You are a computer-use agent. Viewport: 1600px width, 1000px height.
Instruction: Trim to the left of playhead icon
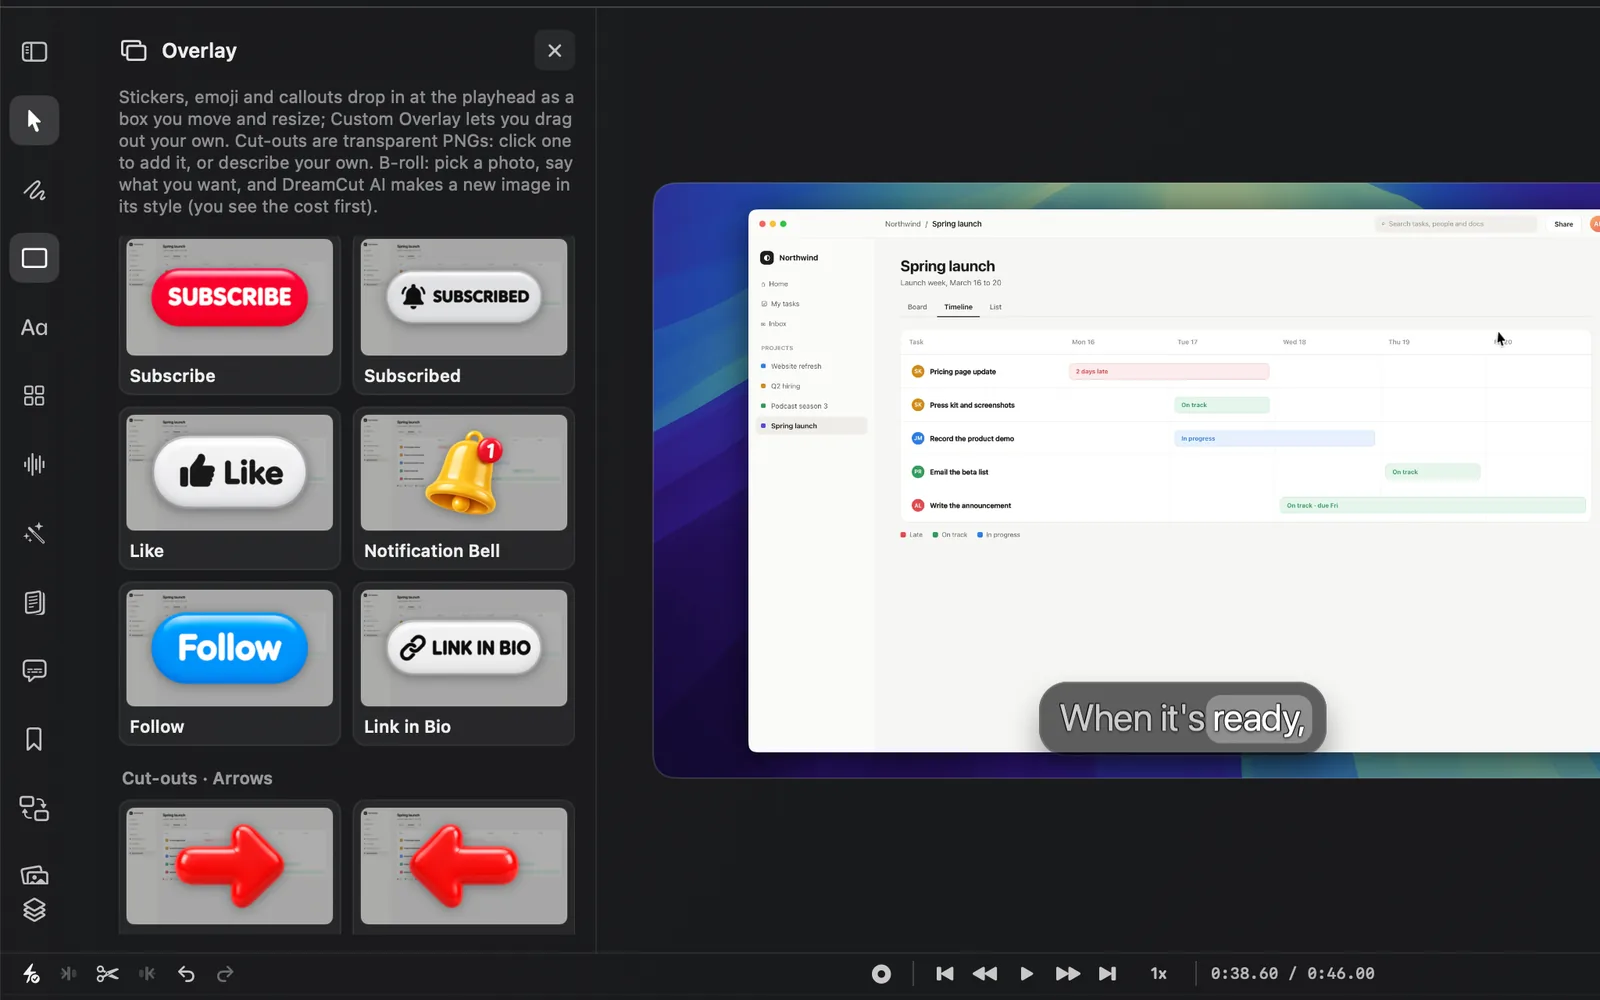[68, 974]
